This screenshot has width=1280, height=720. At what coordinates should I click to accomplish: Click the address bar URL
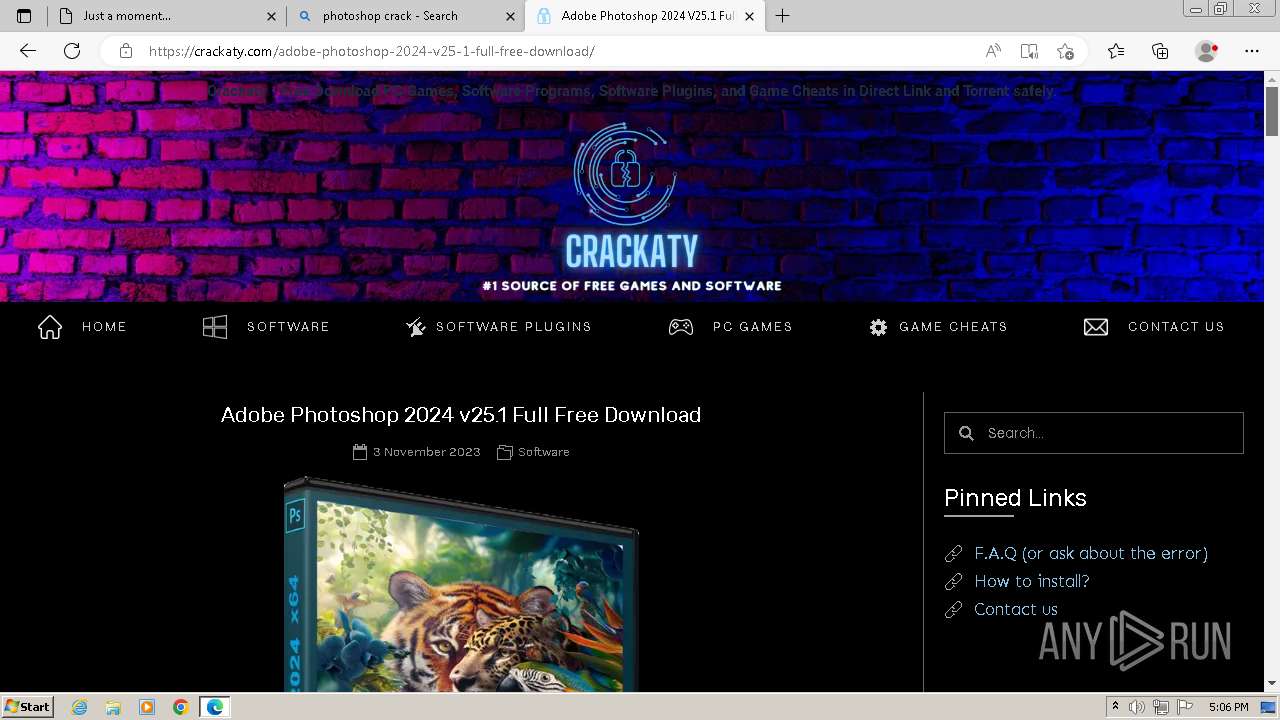pos(372,51)
